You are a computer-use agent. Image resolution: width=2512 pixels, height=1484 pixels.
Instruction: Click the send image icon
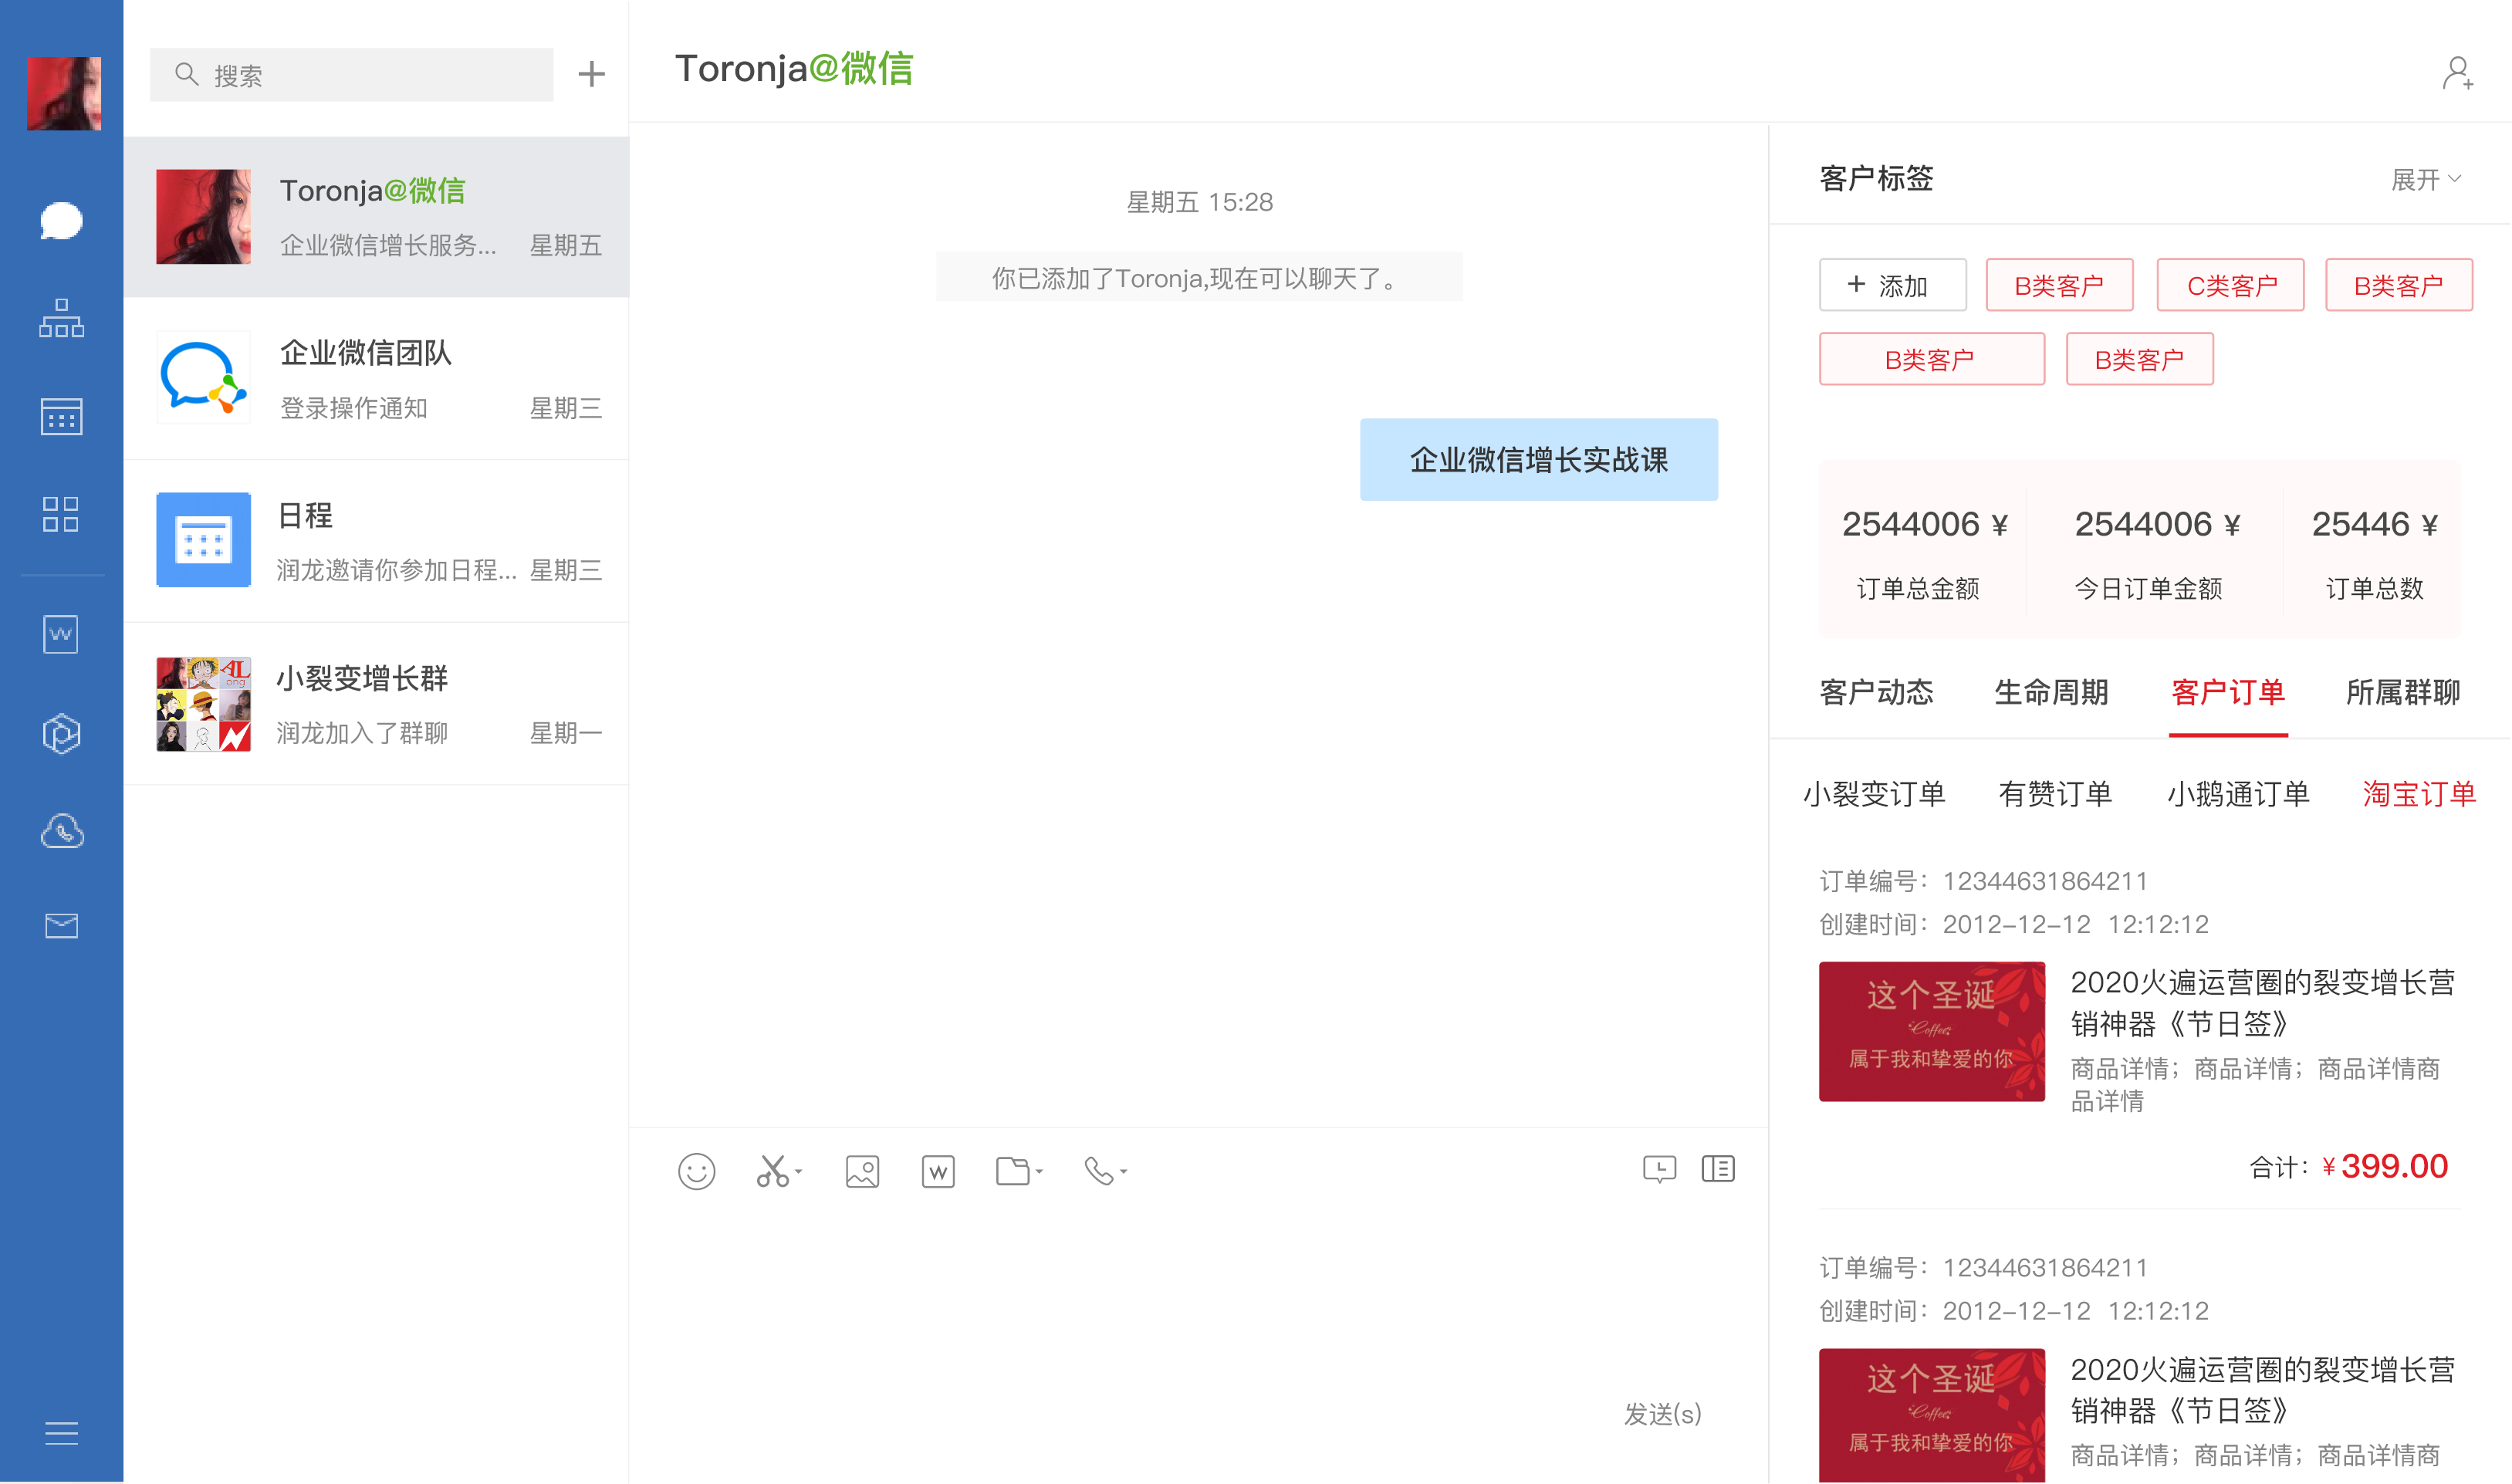click(x=862, y=1171)
